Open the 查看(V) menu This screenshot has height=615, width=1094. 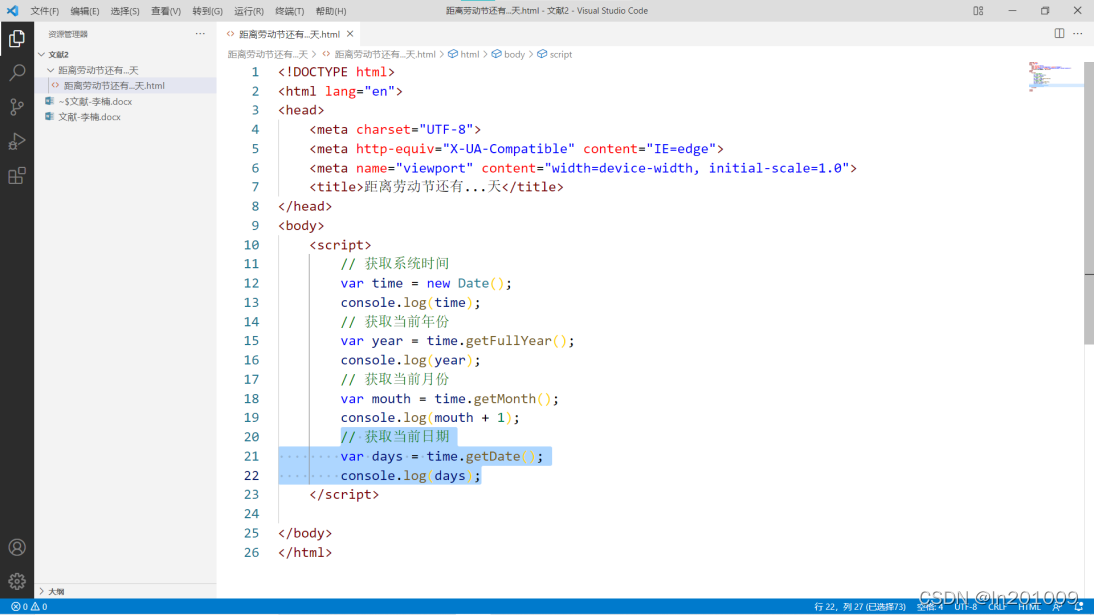click(x=166, y=11)
